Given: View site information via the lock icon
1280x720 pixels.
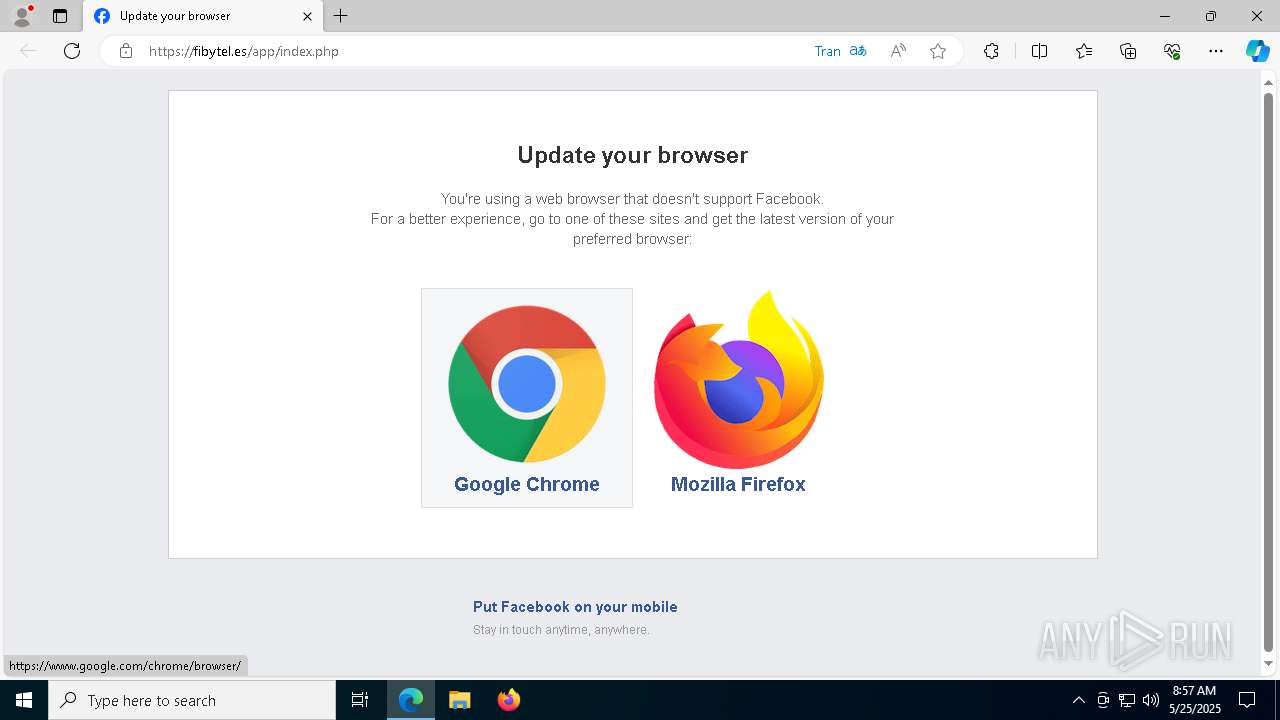Looking at the screenshot, I should [126, 51].
